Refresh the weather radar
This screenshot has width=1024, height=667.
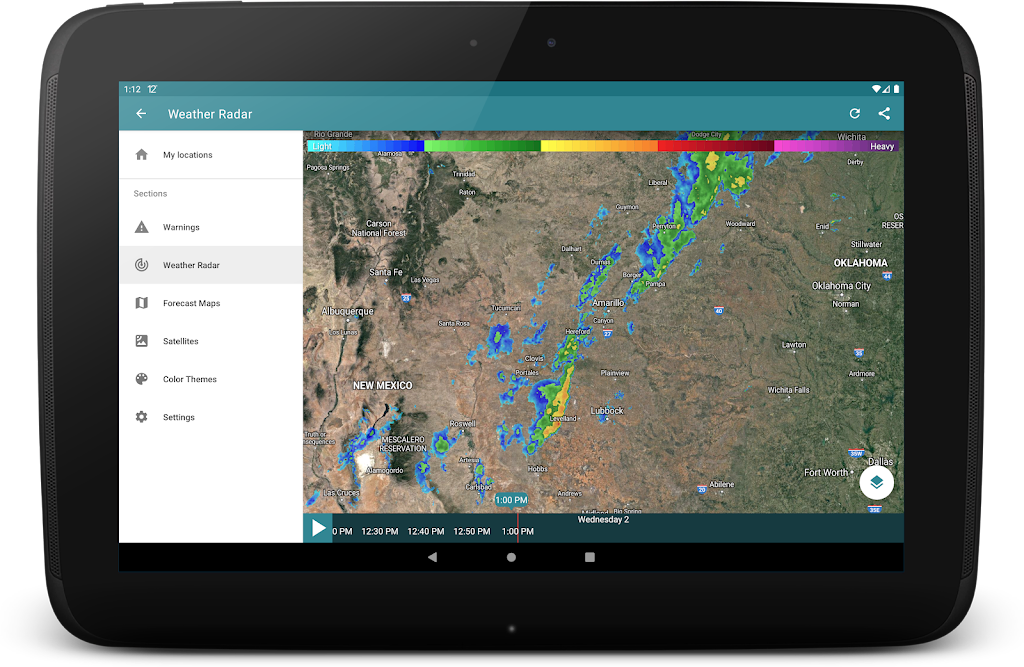click(854, 114)
